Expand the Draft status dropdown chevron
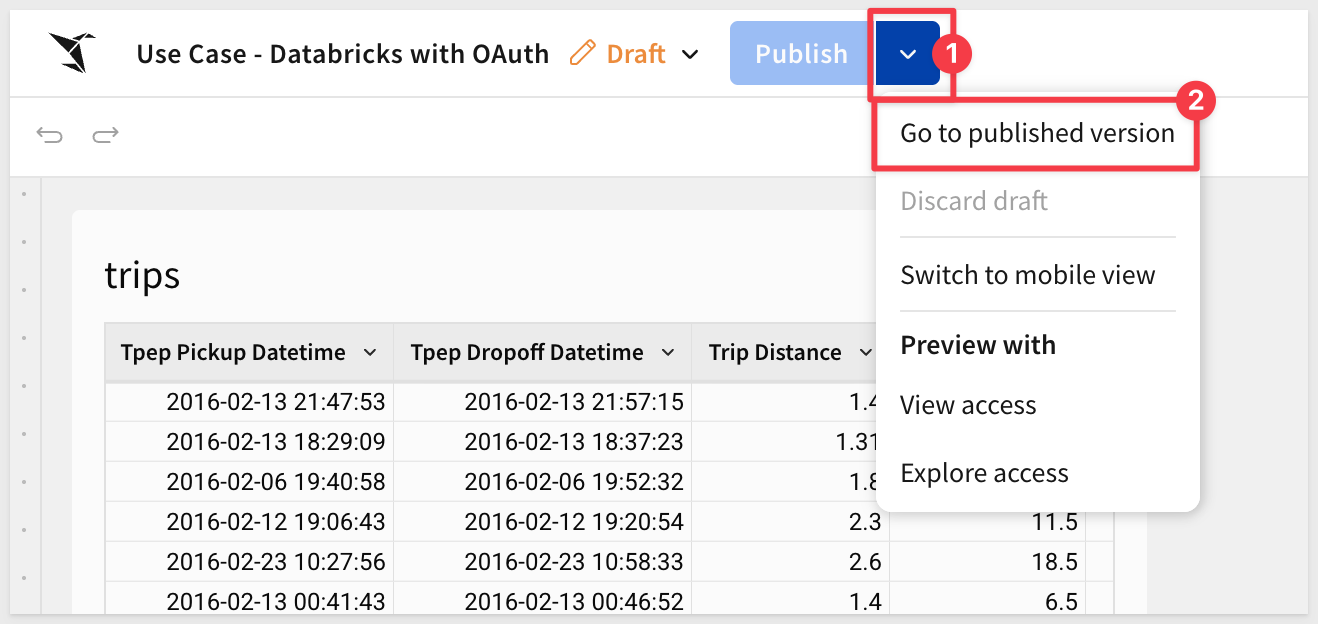Screen dimensions: 1318x624 (690, 54)
